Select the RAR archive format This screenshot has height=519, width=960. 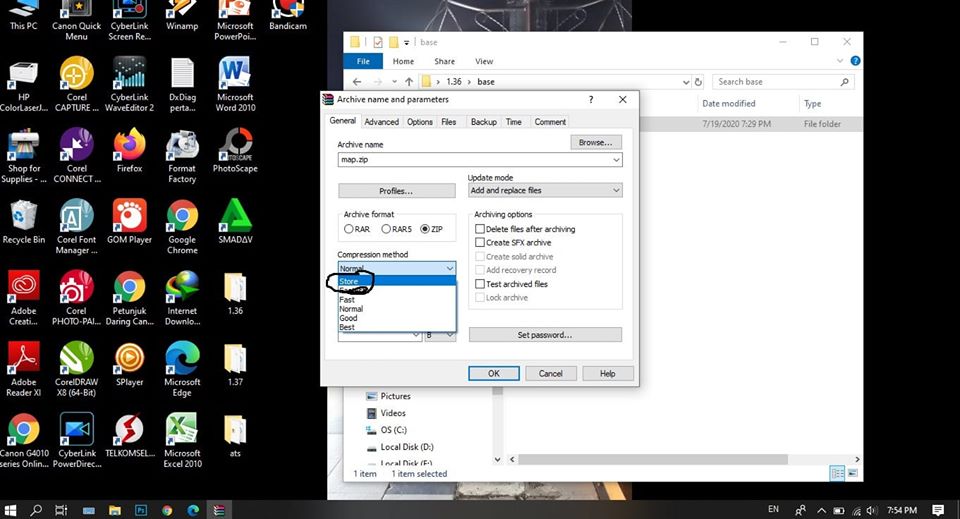pos(357,229)
